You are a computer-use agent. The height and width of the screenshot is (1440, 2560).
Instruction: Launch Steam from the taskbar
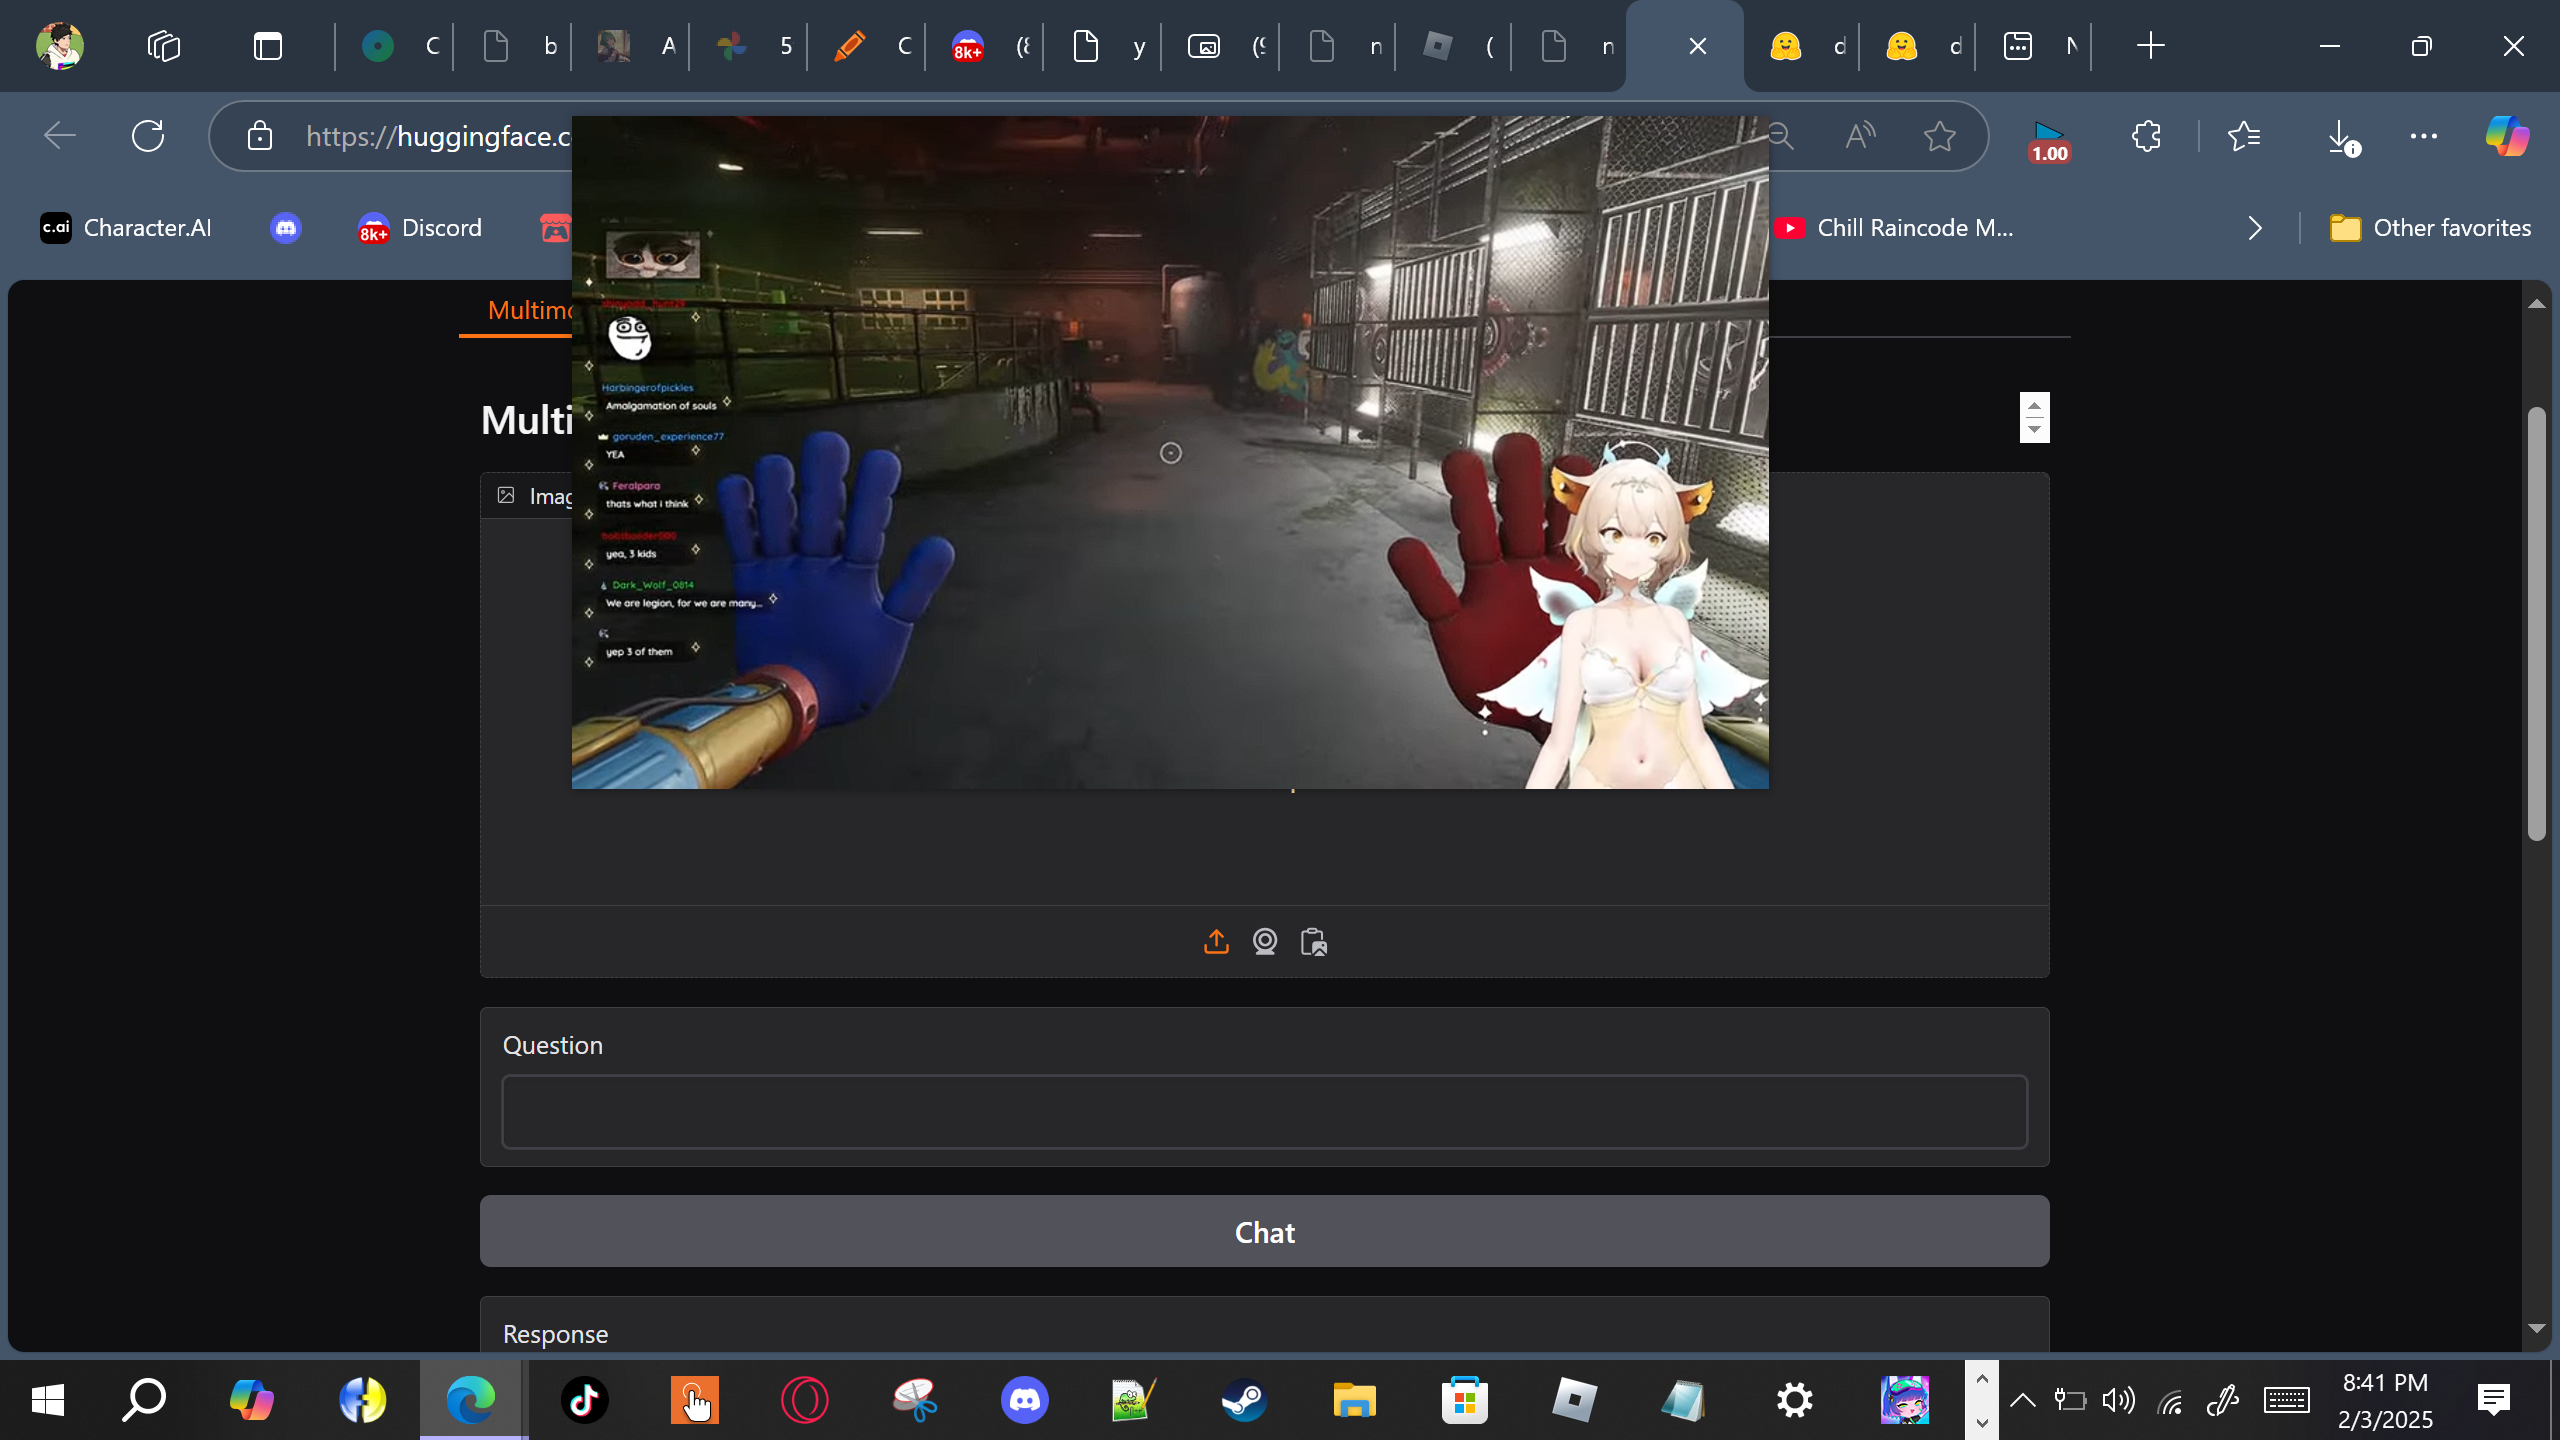(x=1244, y=1400)
